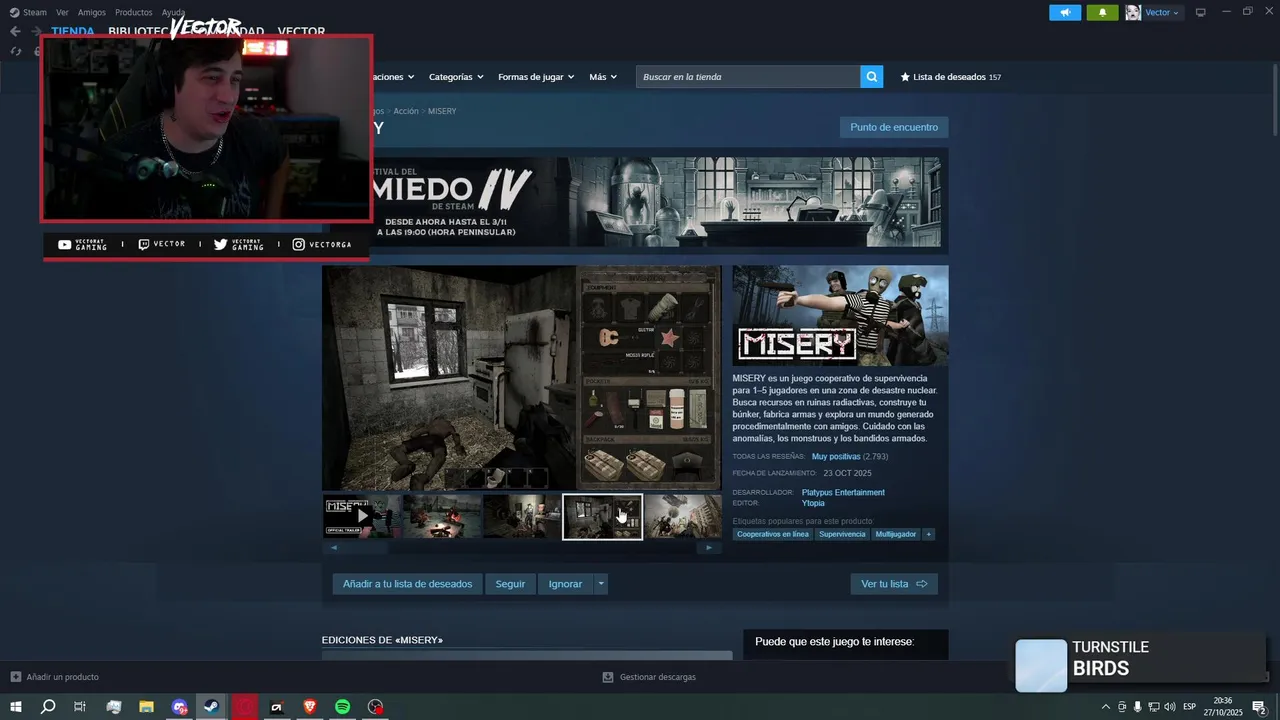The height and width of the screenshot is (720, 1280).
Task: Open the Steam menu
Action: (29, 12)
